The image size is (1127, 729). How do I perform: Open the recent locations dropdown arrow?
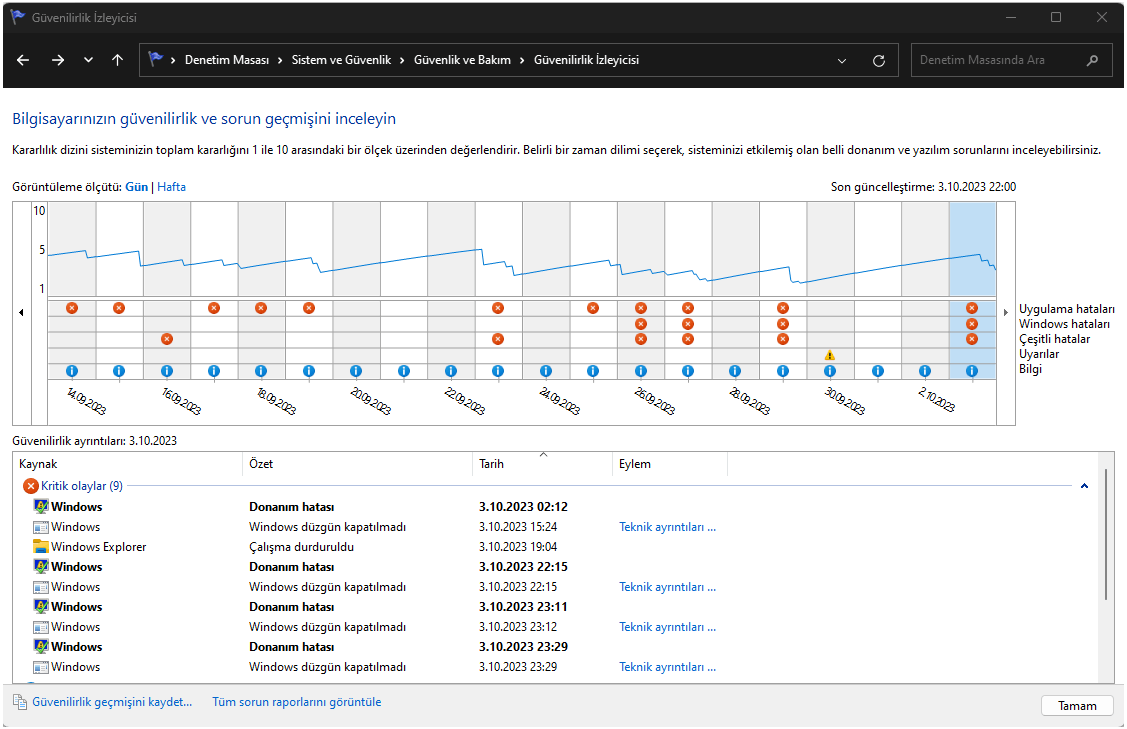88,60
